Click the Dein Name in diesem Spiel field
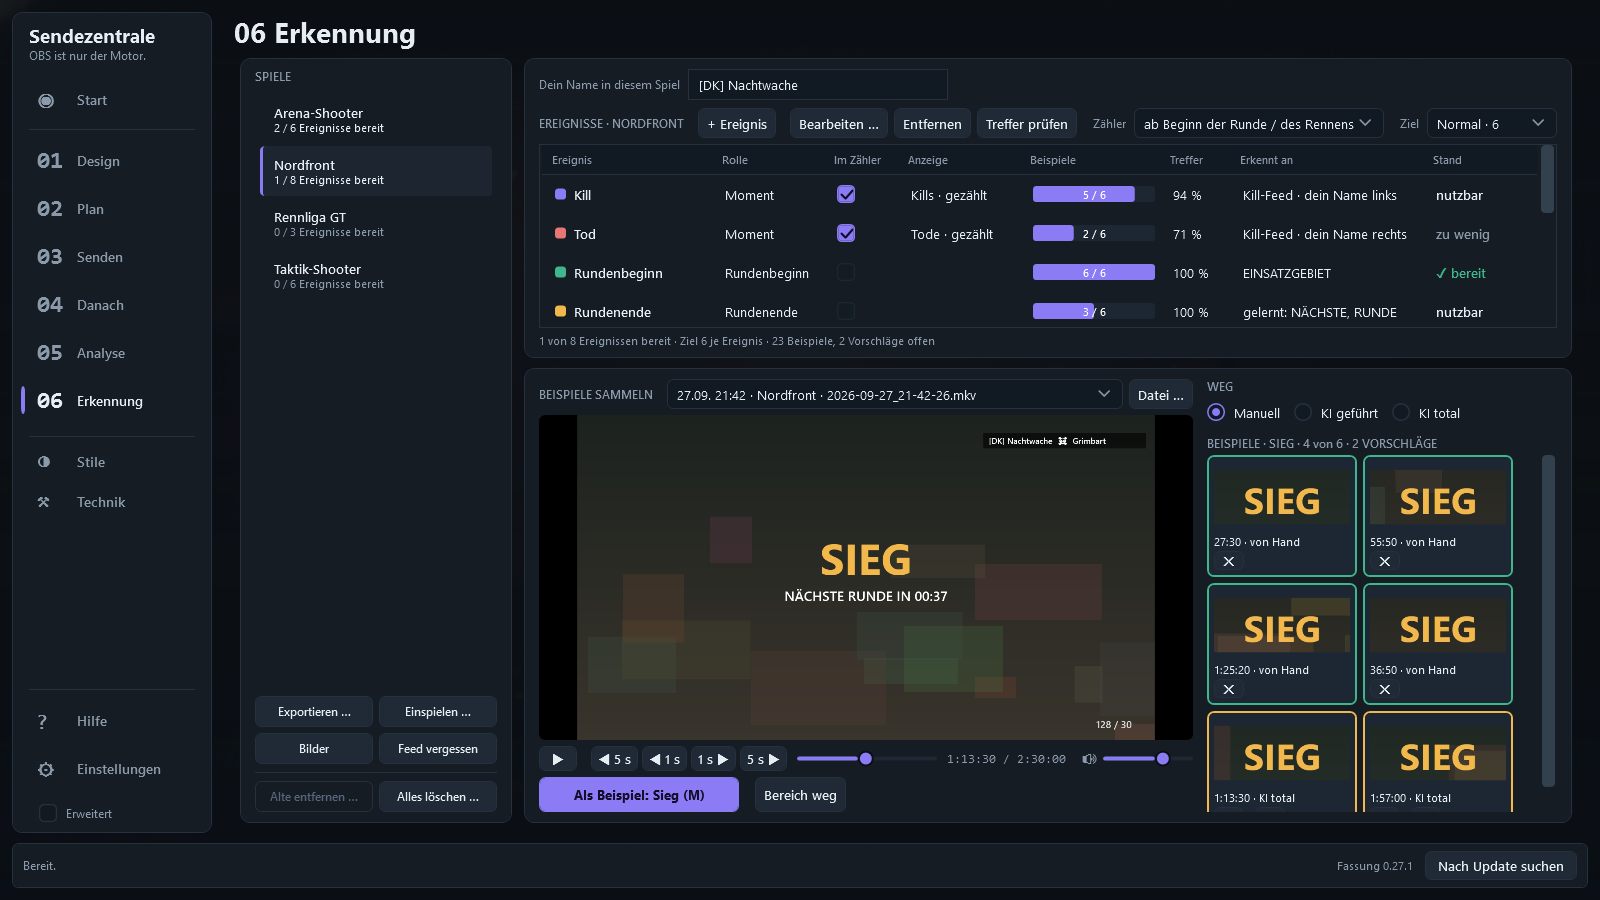 (817, 85)
